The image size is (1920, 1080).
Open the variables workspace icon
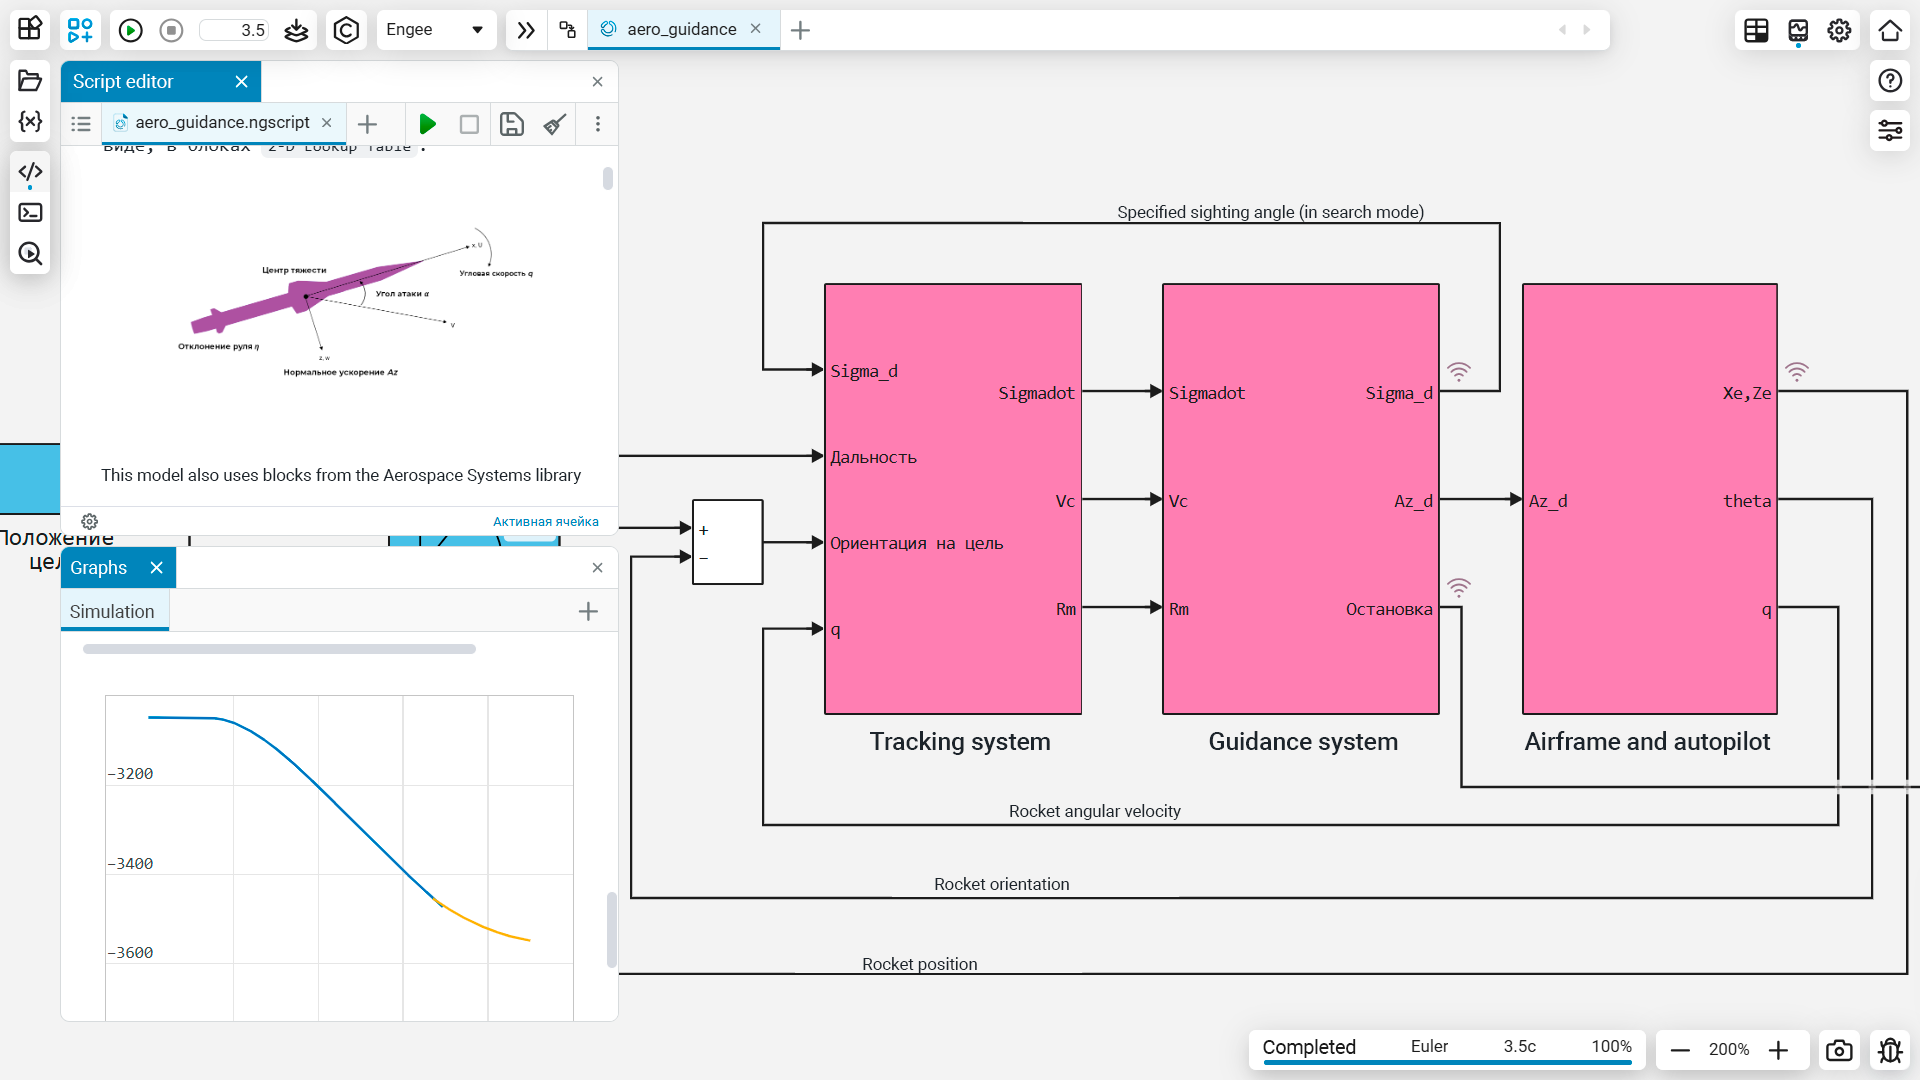click(30, 121)
